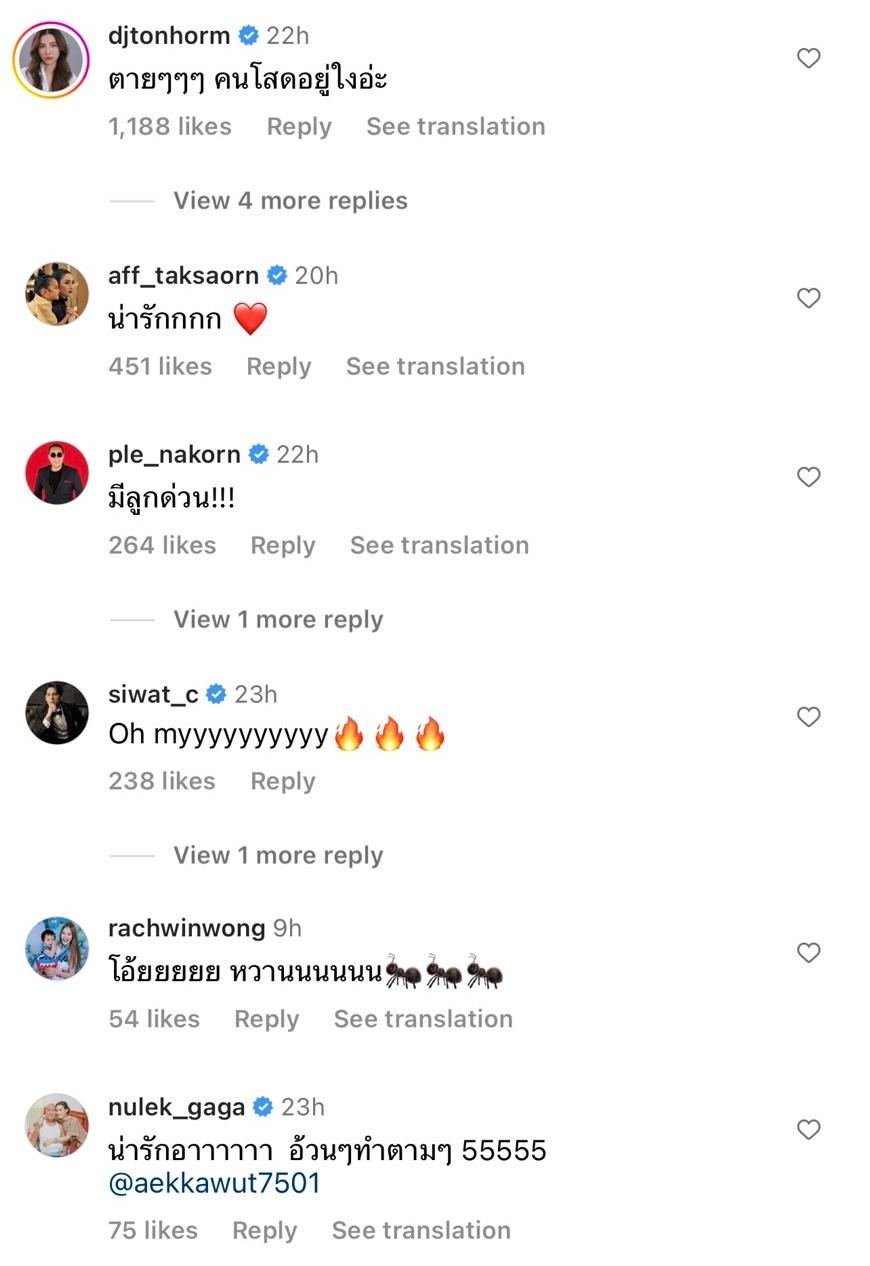
Task: Like the djtonhorm comment with heart icon
Action: click(x=808, y=59)
